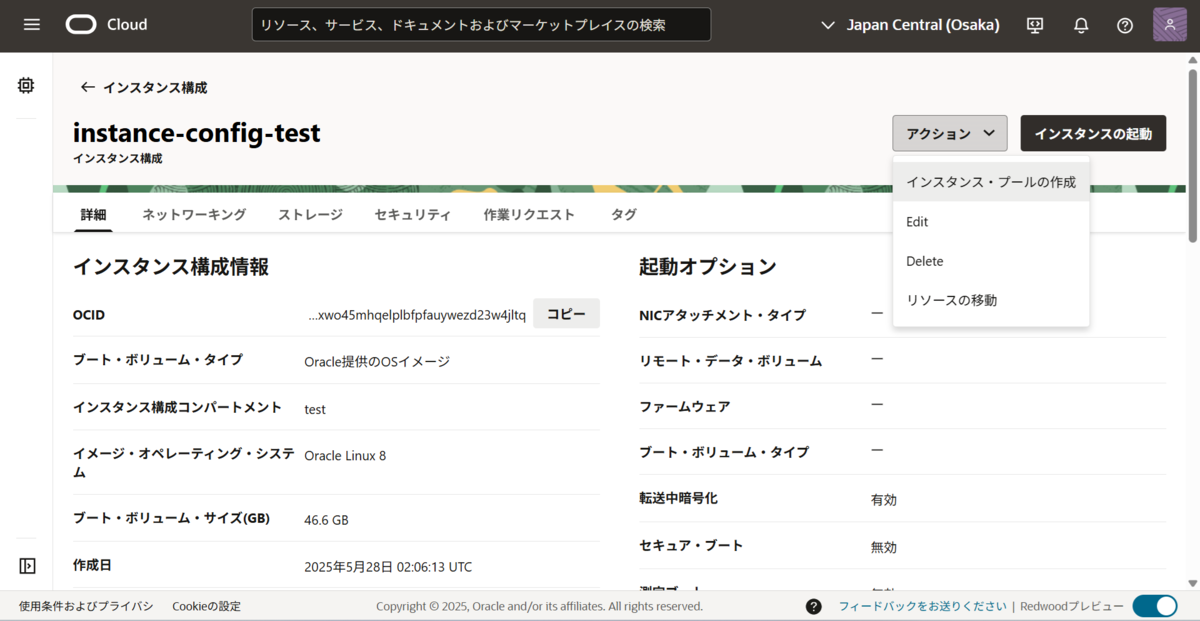Screen dimensions: 1200x621
Task: Open 使用条件およびプライバシ link
Action: [86, 606]
